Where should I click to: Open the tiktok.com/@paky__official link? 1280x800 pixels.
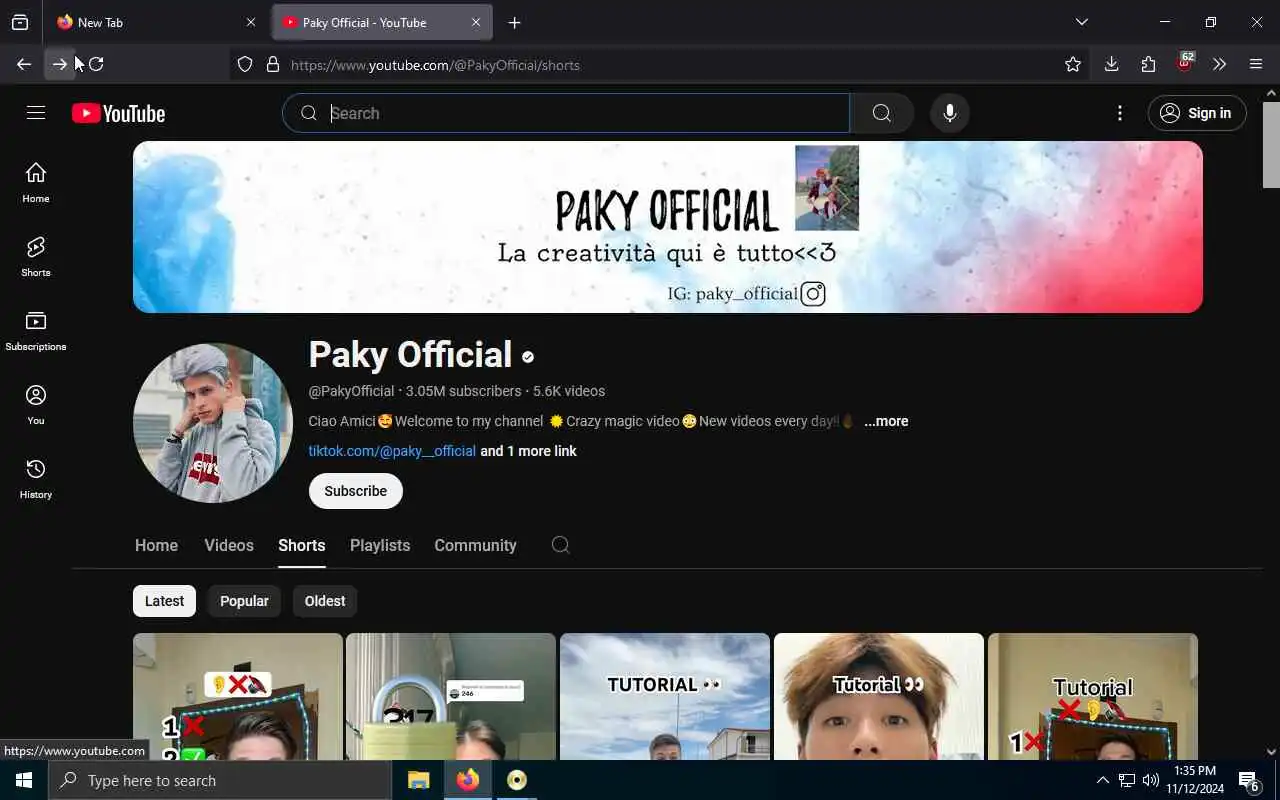pos(392,451)
